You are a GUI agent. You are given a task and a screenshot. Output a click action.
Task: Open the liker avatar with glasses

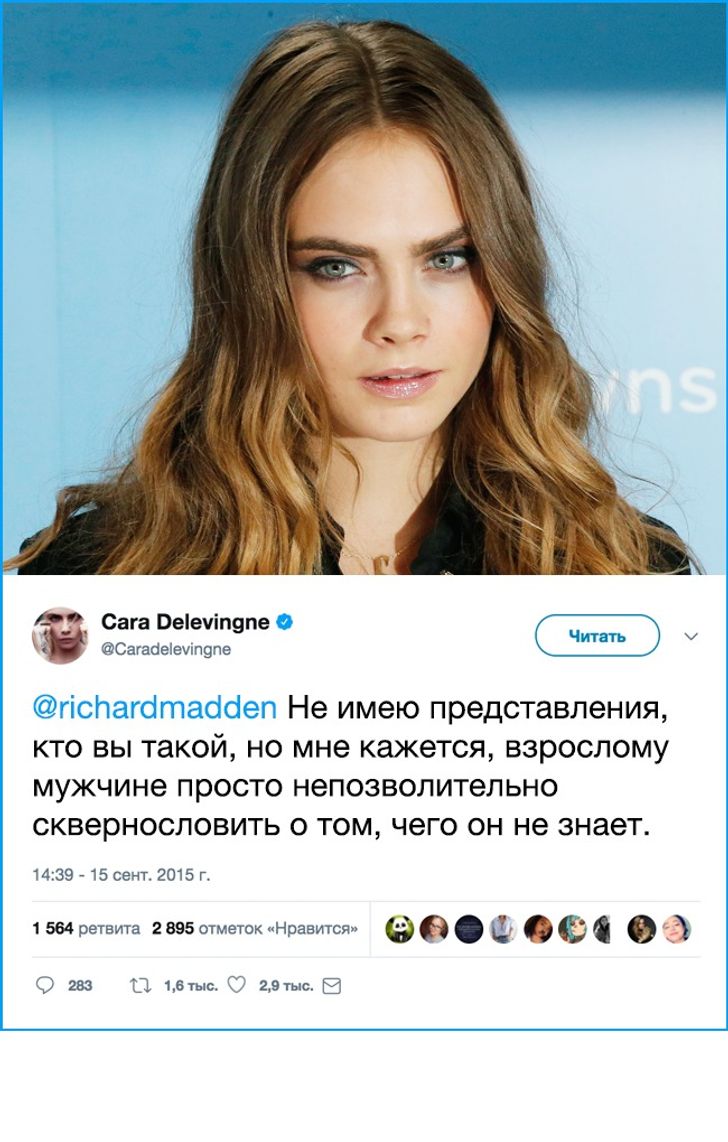(434, 929)
